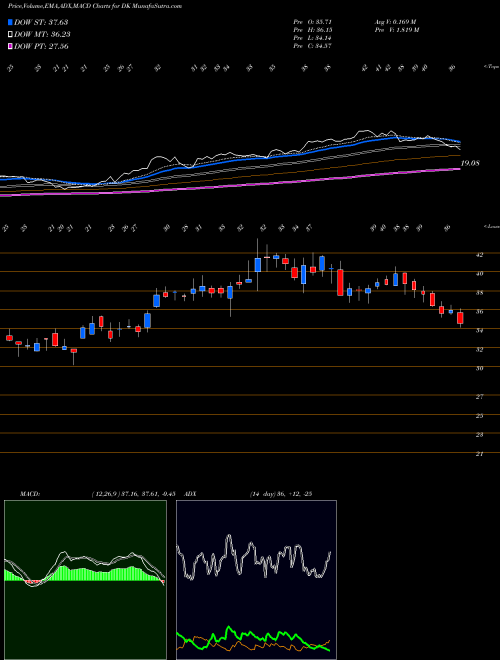The width and height of the screenshot is (500, 660).
Task: Click the 34 price axis label
Action: [479, 330]
